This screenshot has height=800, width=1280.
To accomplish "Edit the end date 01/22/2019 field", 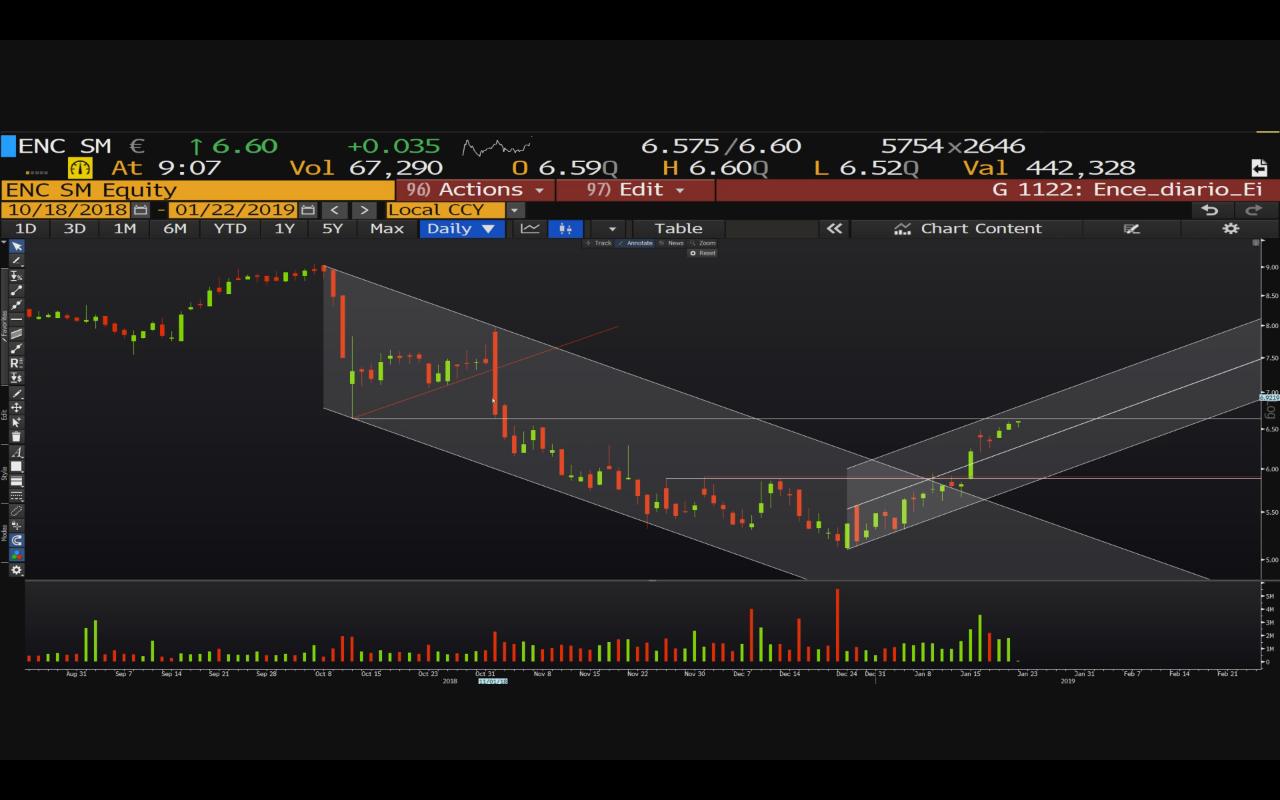I will tap(233, 210).
